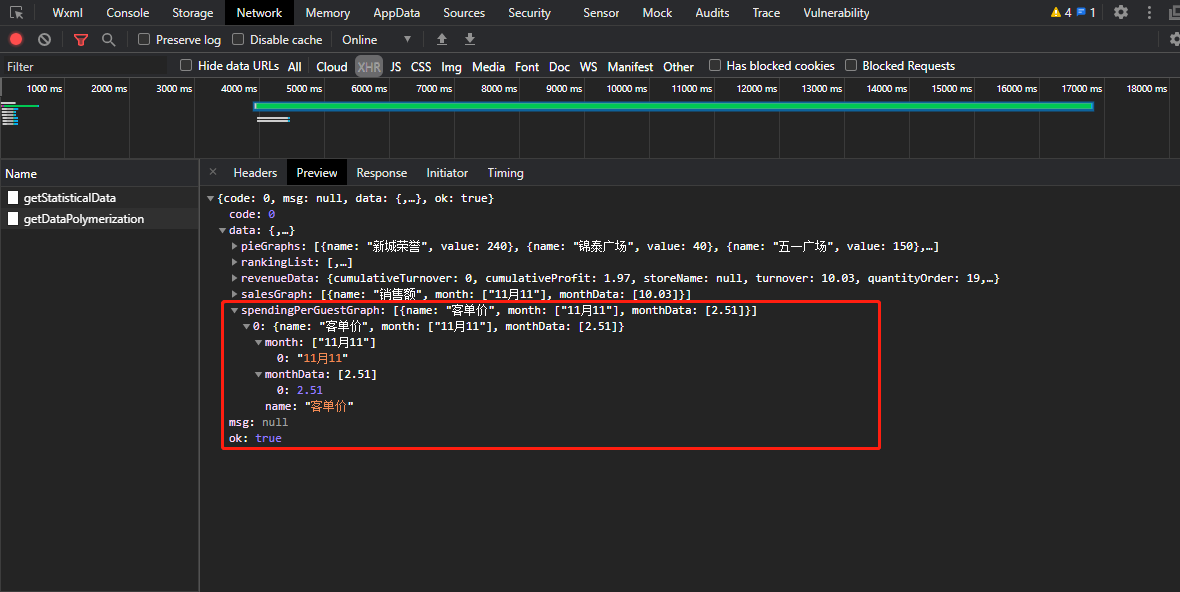Click the green request bar in timeline overview
1180x592 pixels.
click(x=674, y=106)
